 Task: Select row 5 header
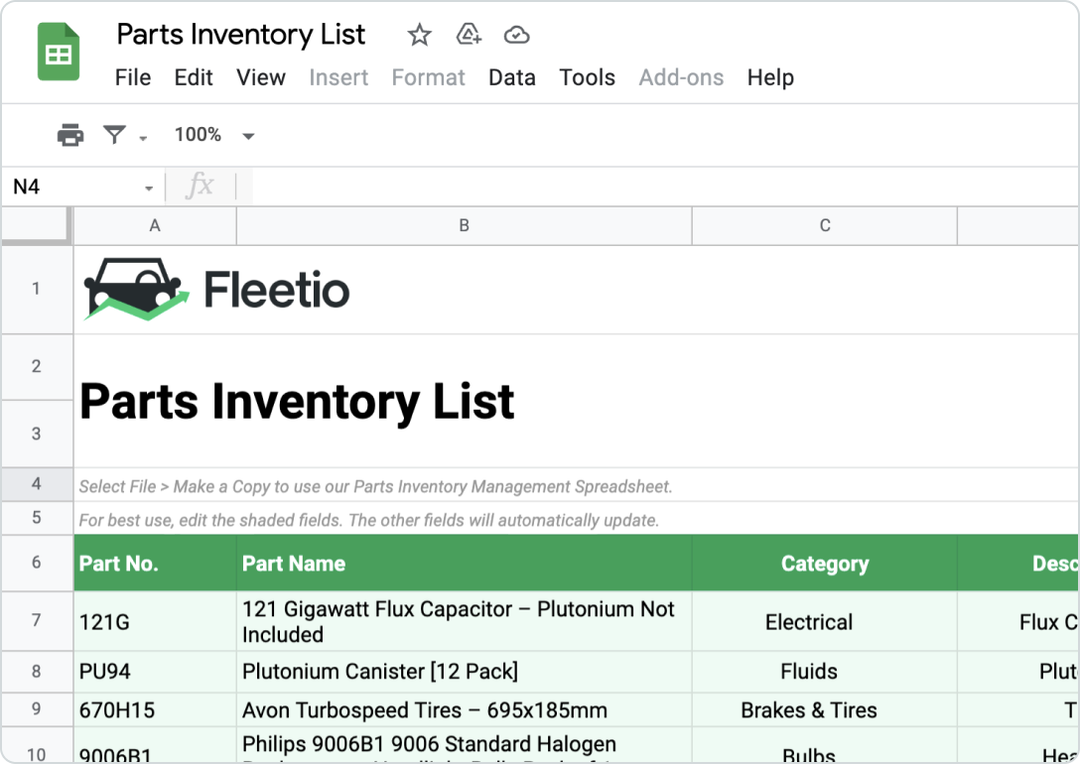pos(37,518)
